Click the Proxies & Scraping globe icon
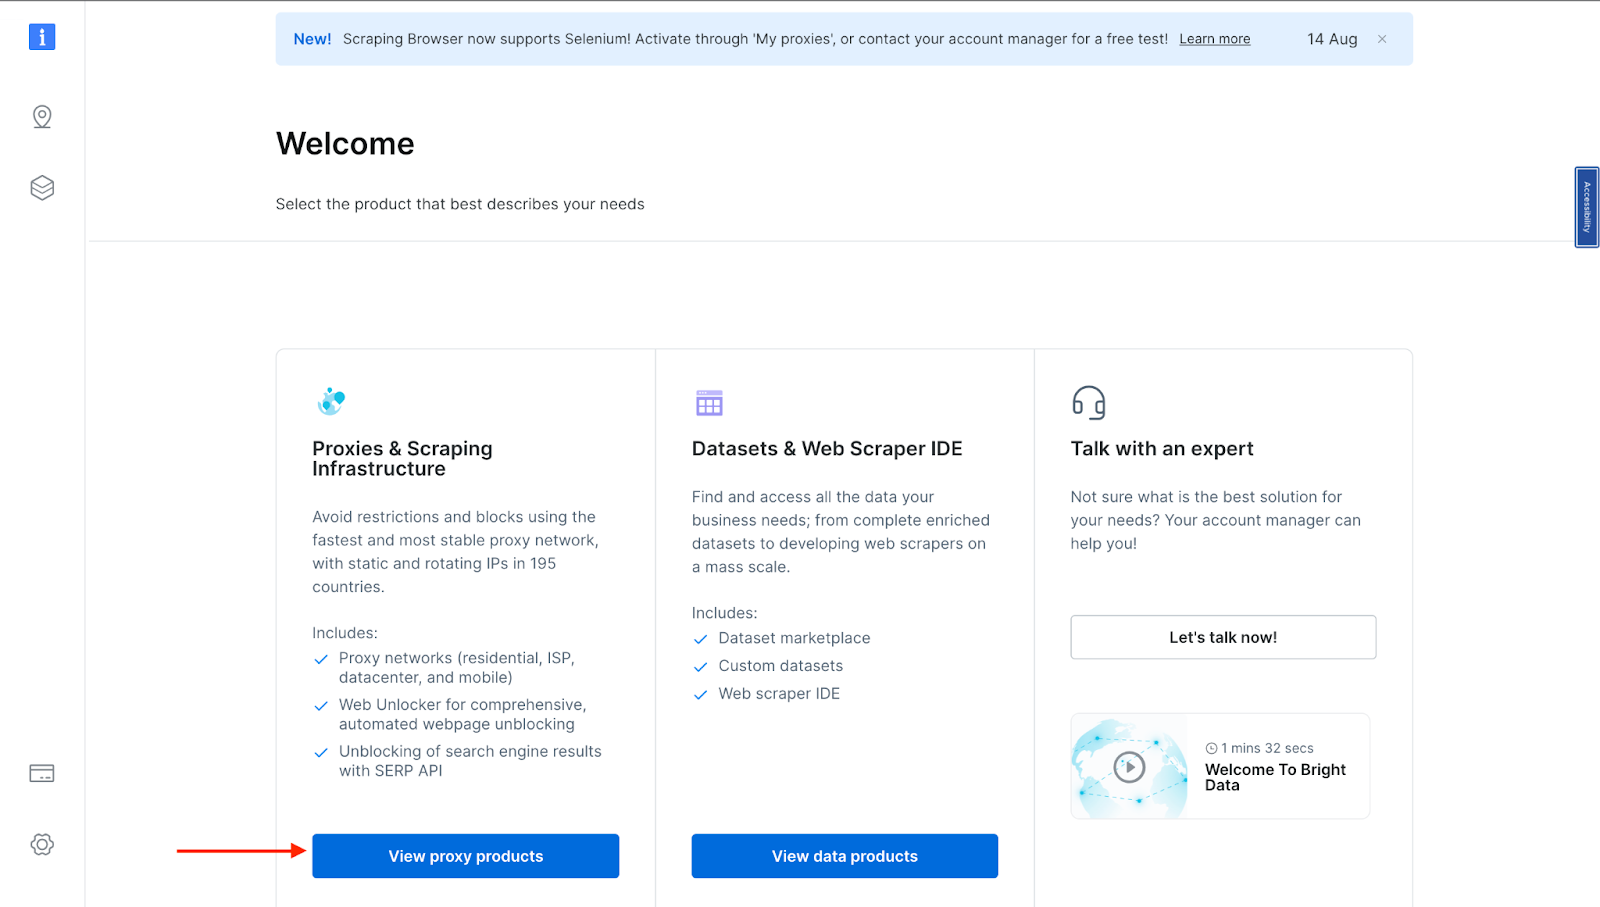The image size is (1600, 907). coord(331,401)
